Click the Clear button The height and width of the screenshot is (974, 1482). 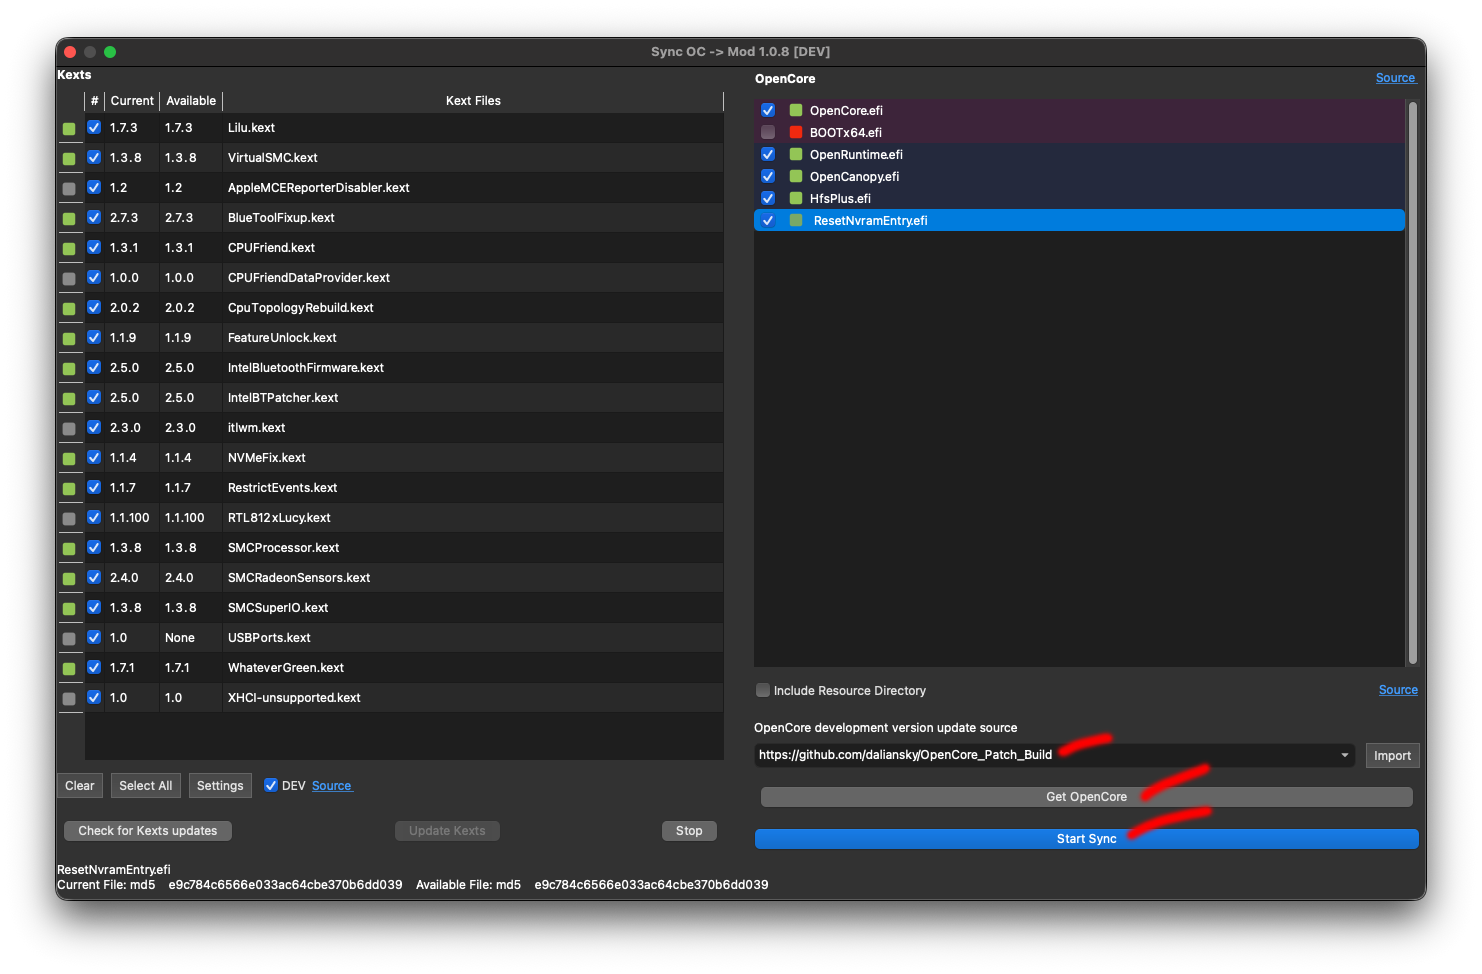point(80,786)
